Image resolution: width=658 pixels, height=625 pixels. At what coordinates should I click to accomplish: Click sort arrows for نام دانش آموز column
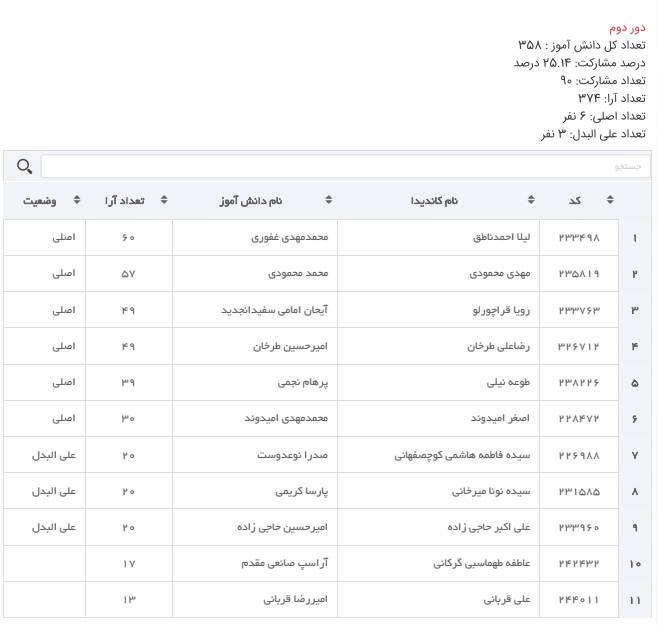tap(327, 201)
